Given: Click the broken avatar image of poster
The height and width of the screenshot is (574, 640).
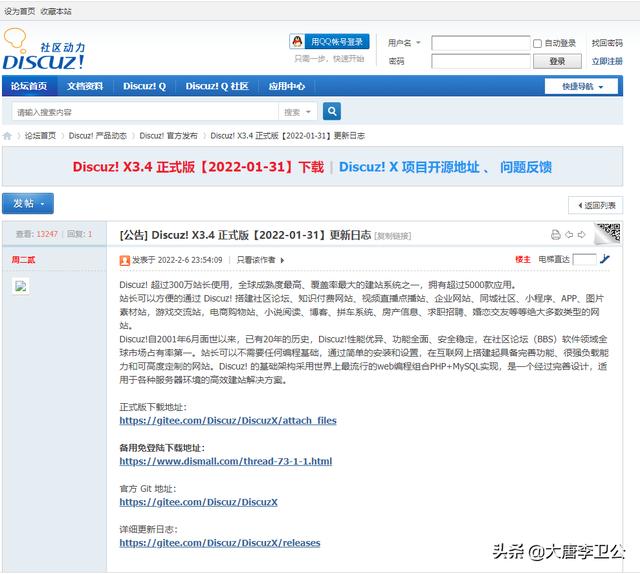Looking at the screenshot, I should click(20, 286).
